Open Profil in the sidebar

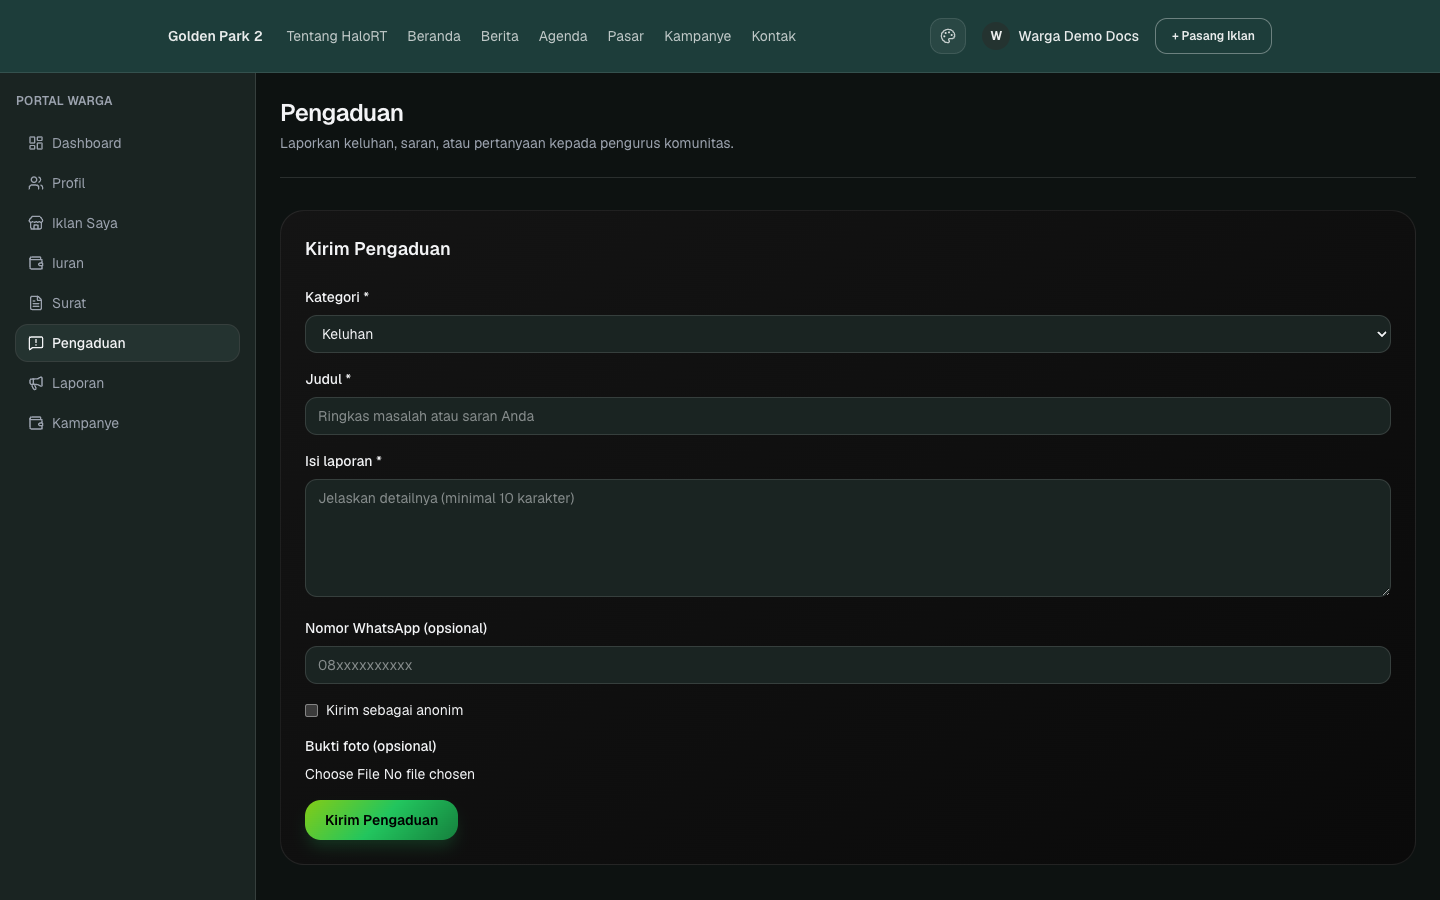[x=127, y=183]
